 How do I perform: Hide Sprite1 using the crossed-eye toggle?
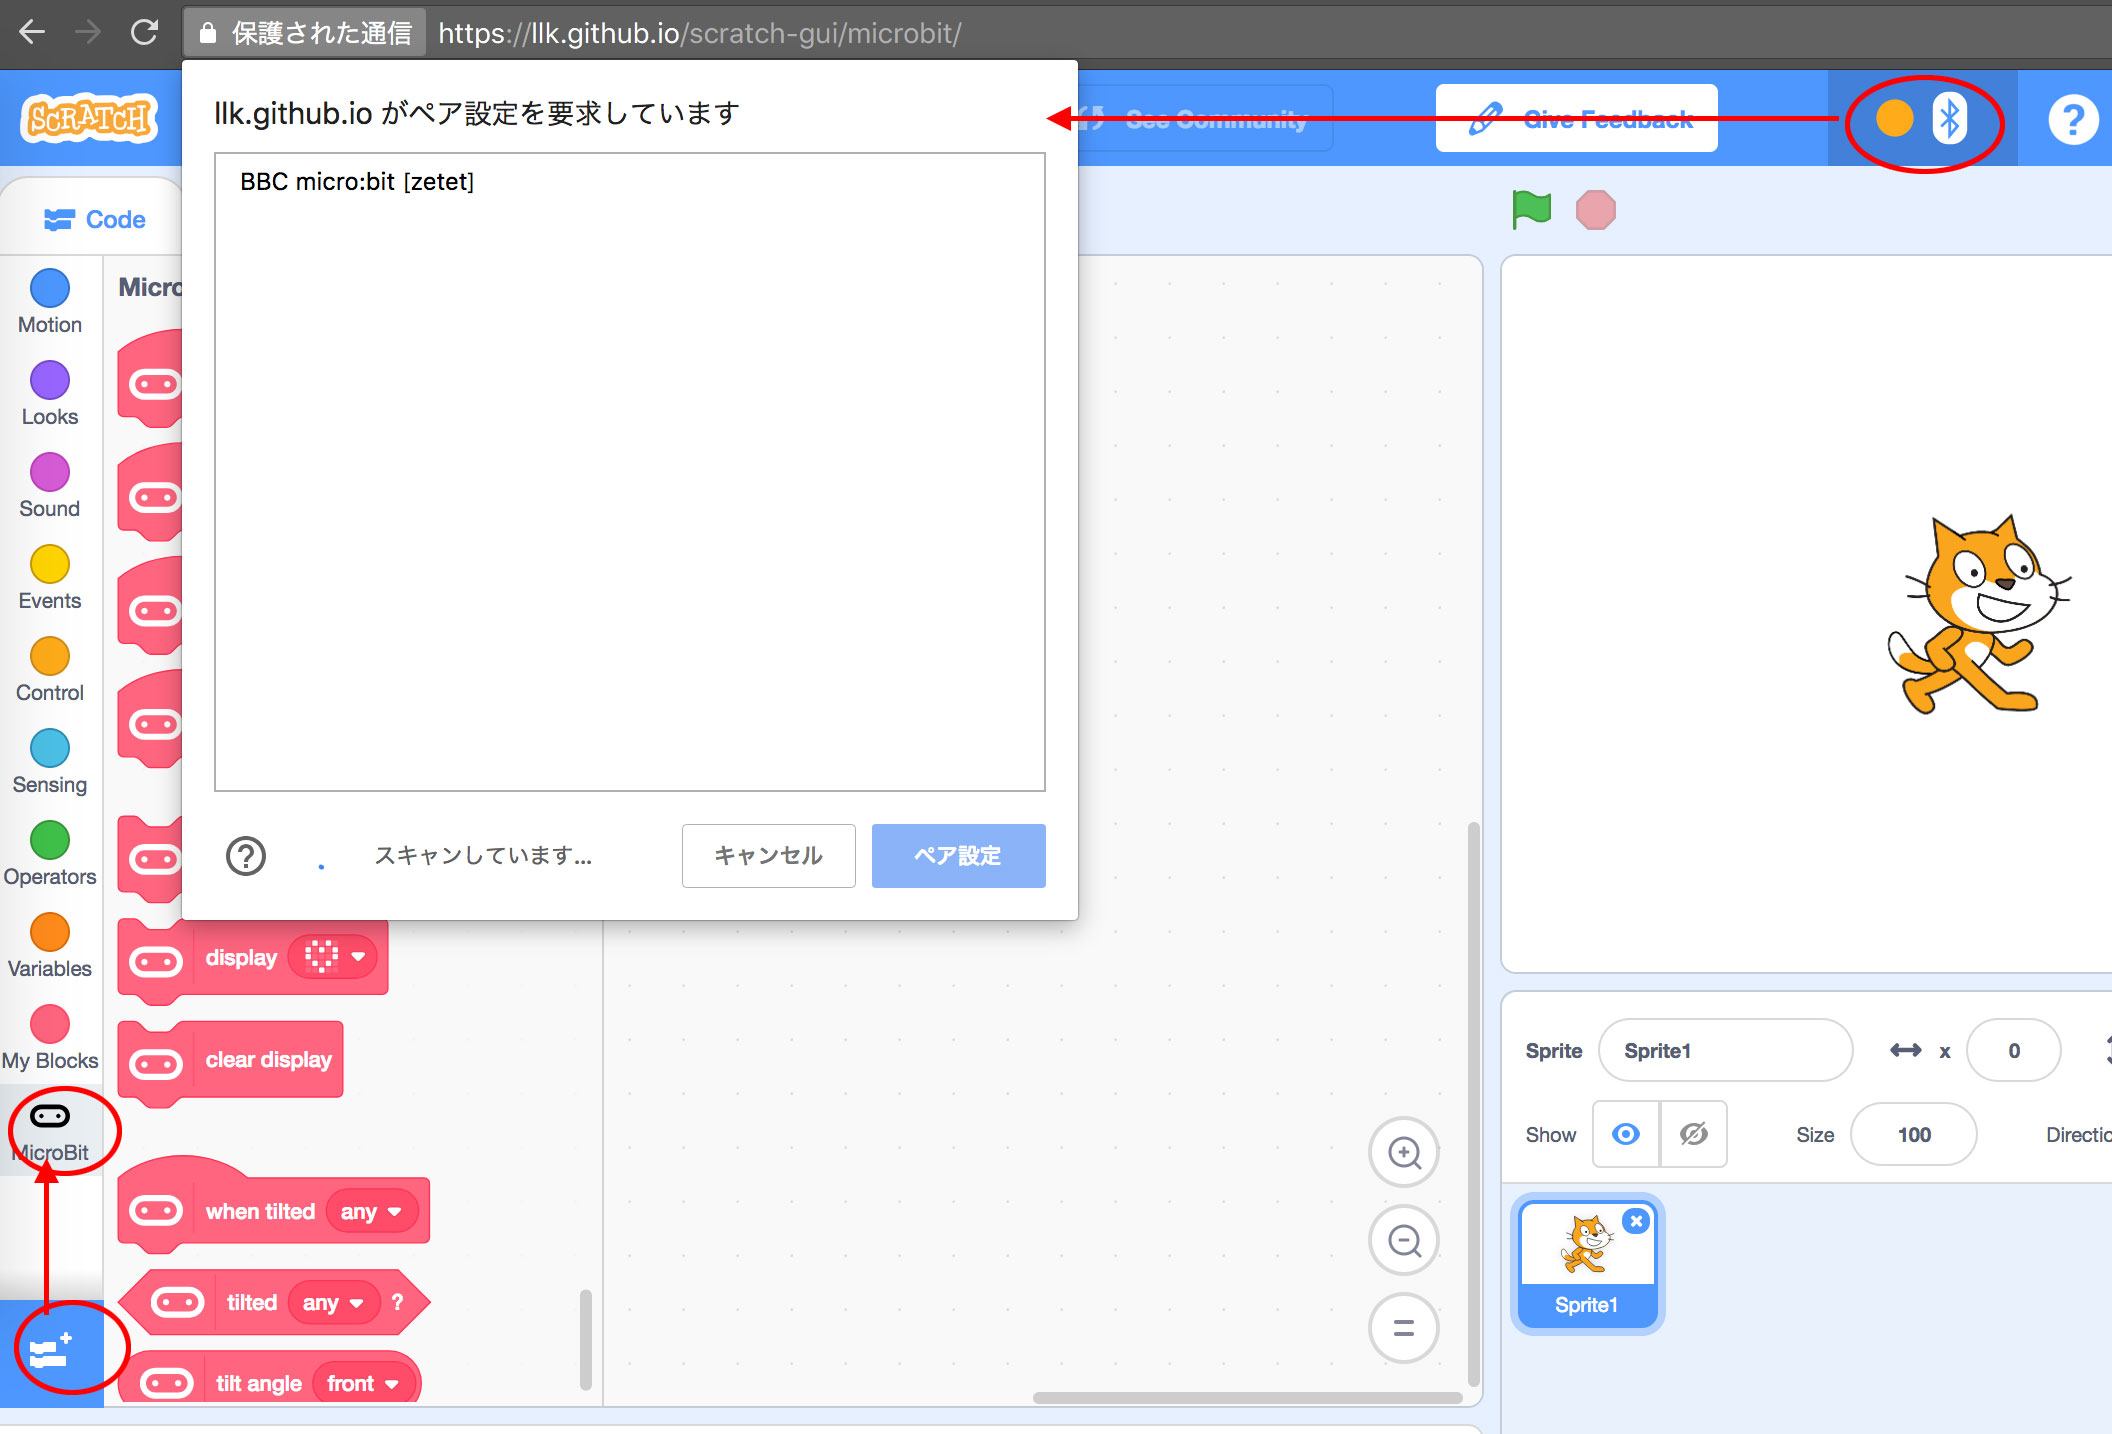[1693, 1134]
